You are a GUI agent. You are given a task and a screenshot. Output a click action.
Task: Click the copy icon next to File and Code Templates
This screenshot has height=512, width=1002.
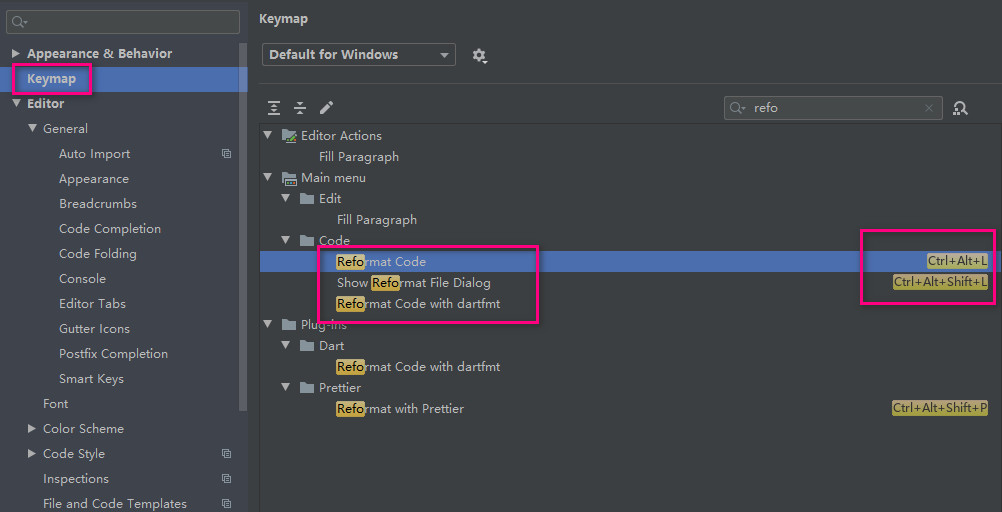point(226,503)
